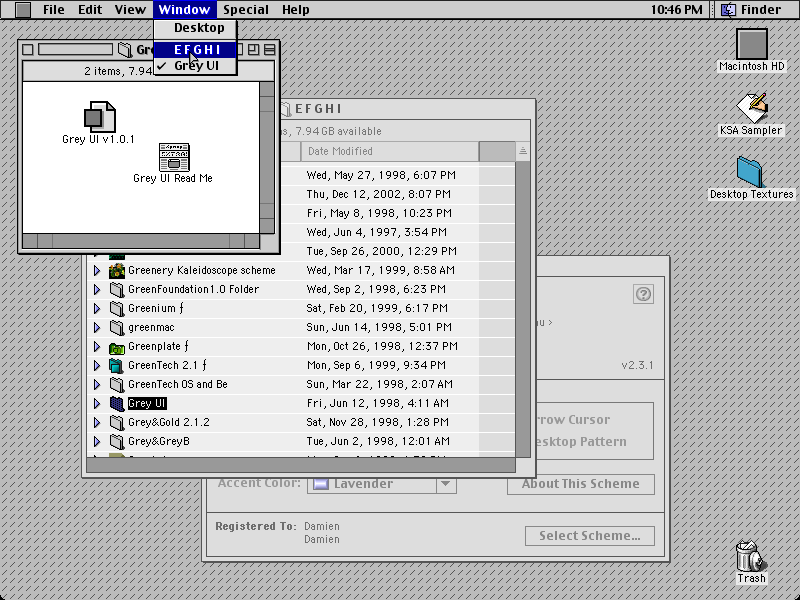Viewport: 800px width, 600px height.
Task: Expand the Greenplate ƒ disclosure triangle
Action: point(97,346)
